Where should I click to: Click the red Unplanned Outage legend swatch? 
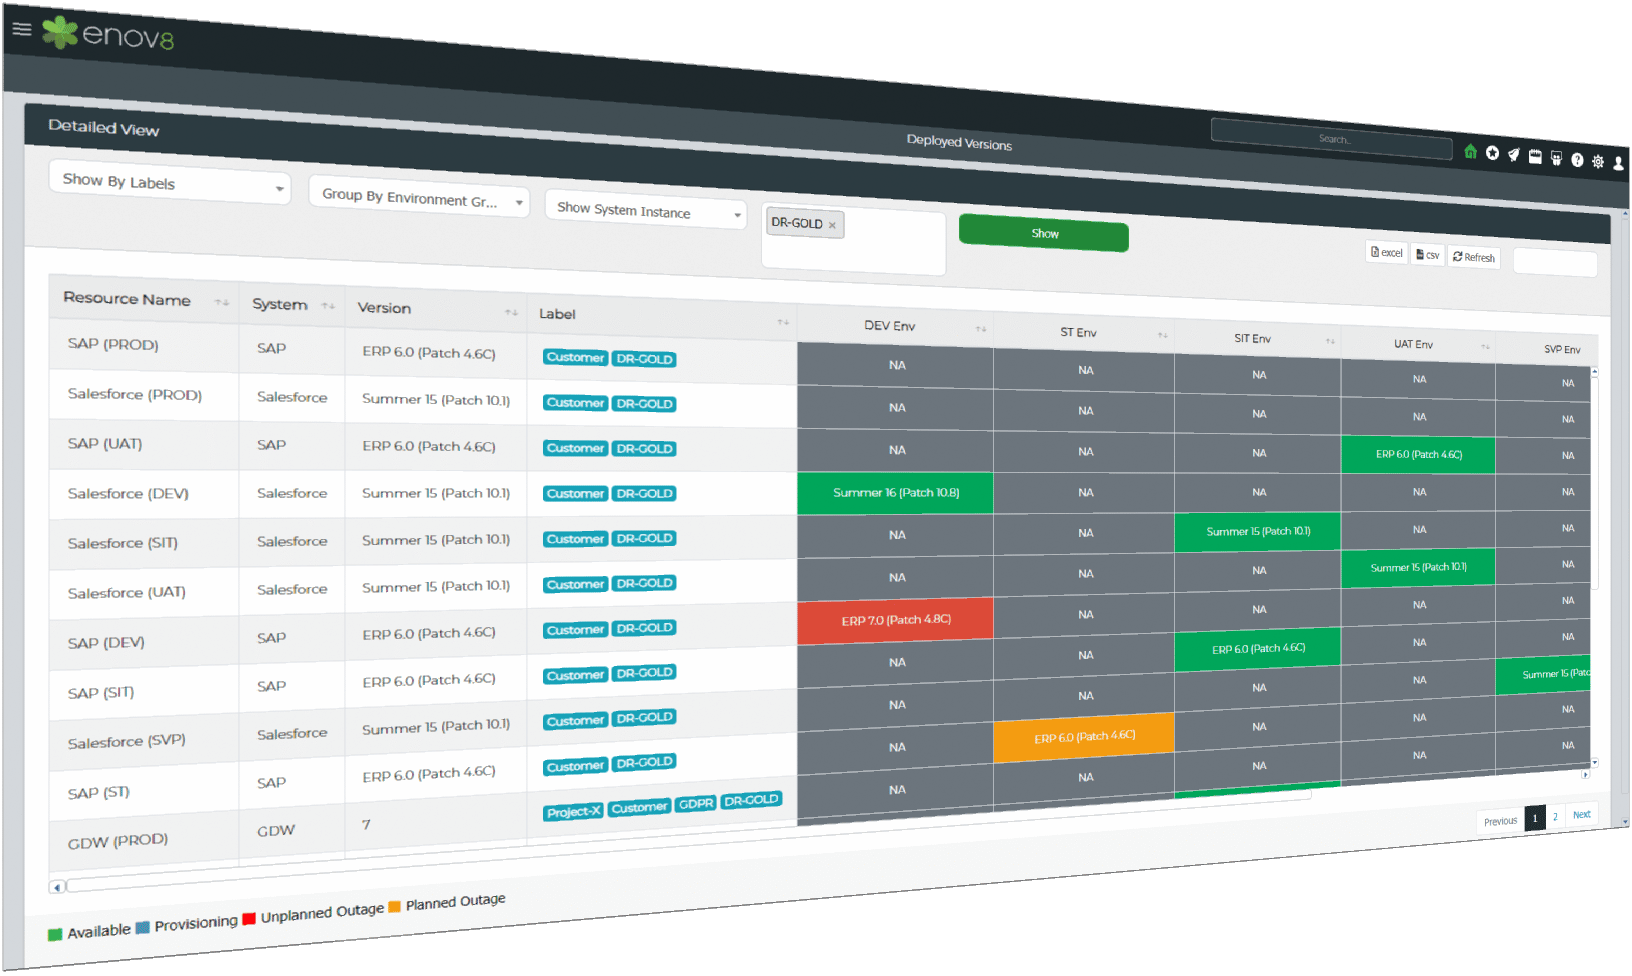coord(249,917)
